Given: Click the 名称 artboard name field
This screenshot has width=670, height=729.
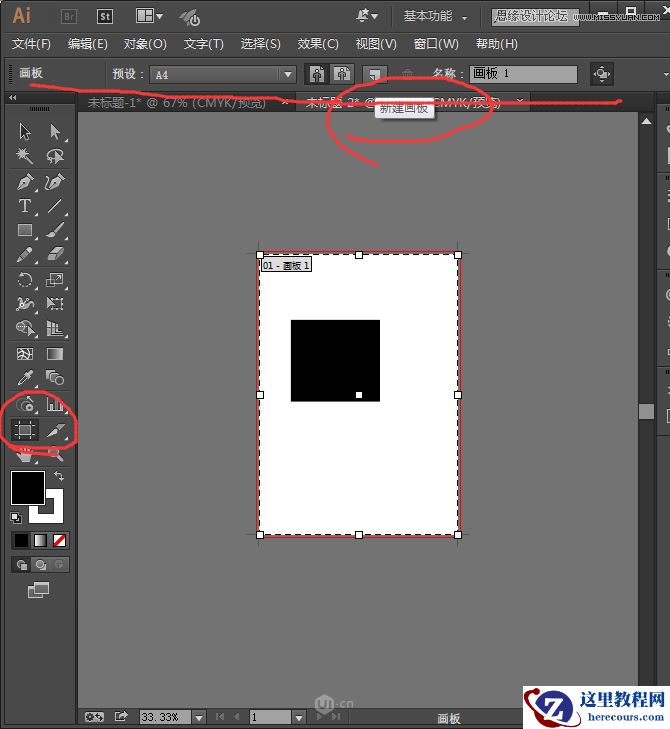Looking at the screenshot, I should pos(523,74).
